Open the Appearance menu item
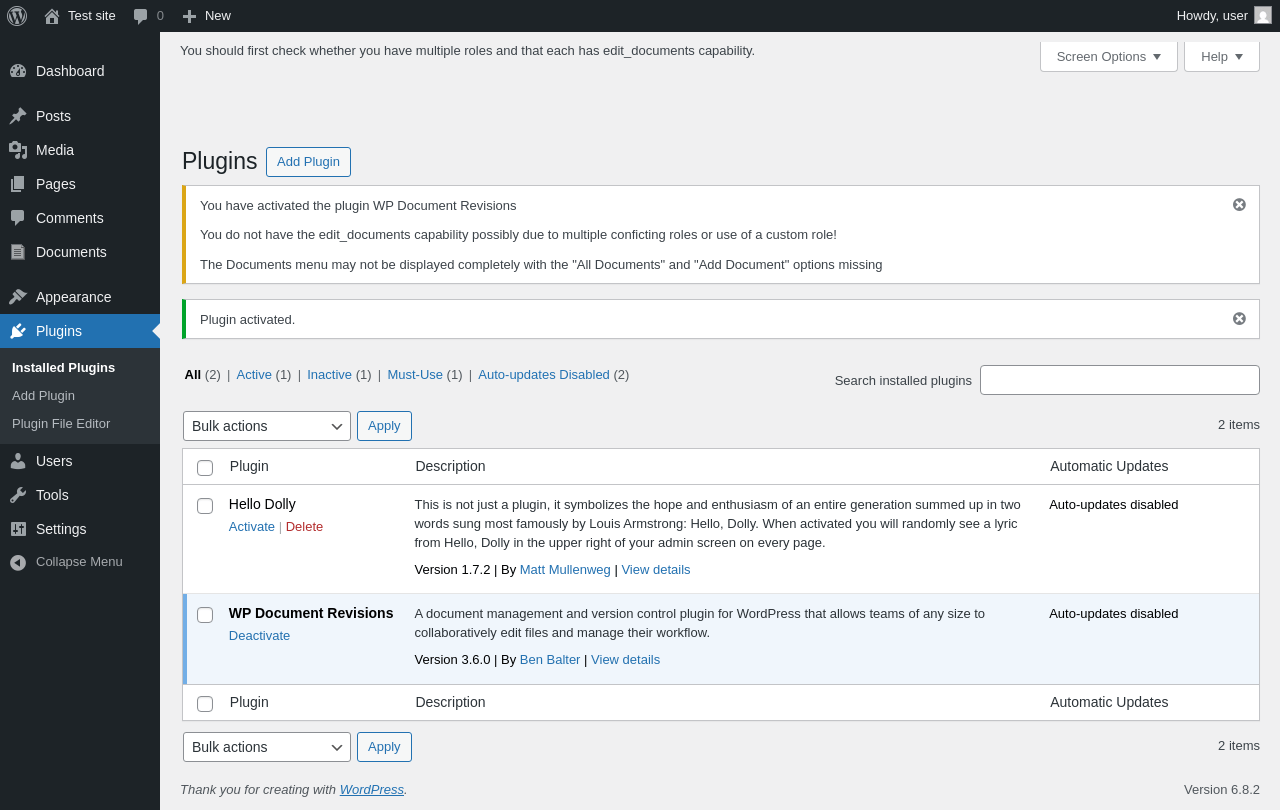Screen dimensions: 1280x810 tap(80, 297)
